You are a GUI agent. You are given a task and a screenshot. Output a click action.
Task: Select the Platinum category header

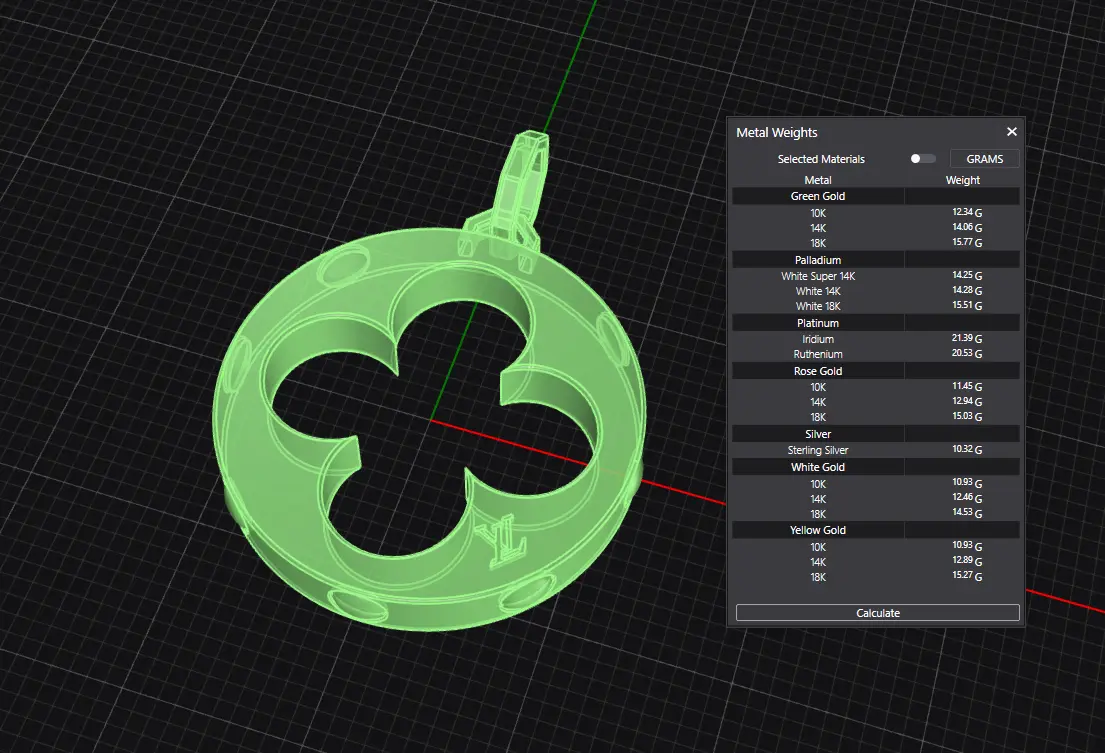pos(876,323)
